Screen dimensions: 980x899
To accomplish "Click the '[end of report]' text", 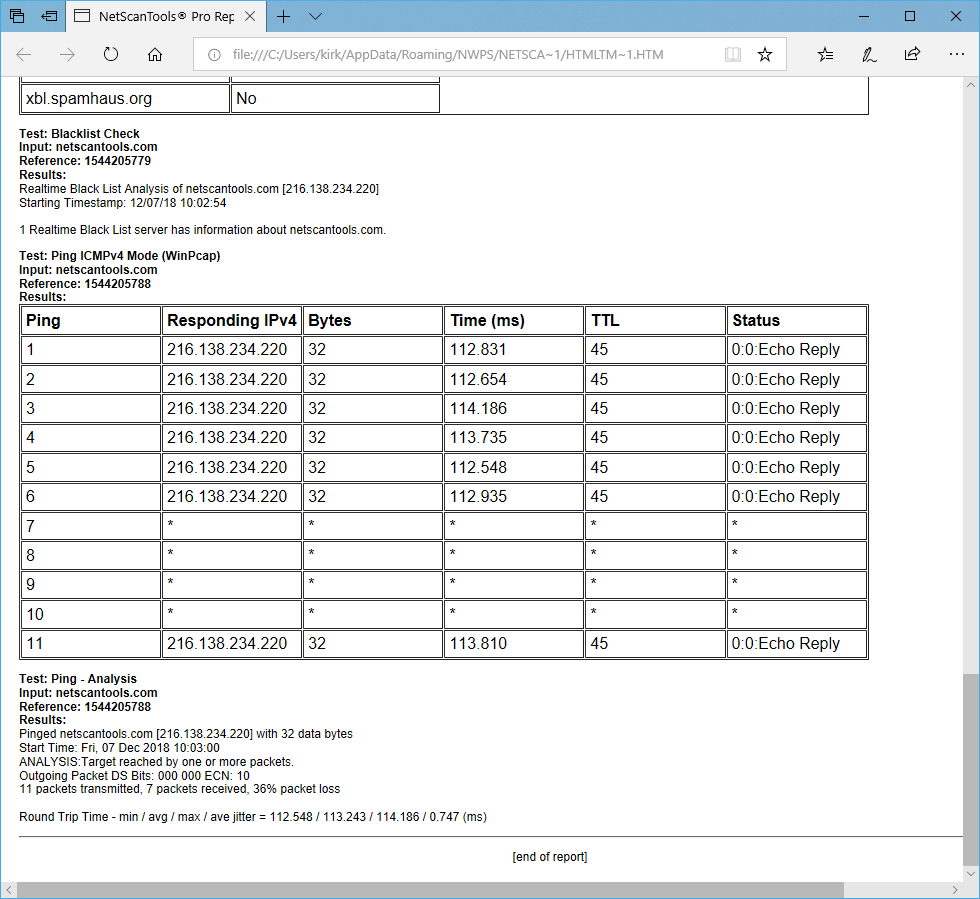I will (549, 857).
